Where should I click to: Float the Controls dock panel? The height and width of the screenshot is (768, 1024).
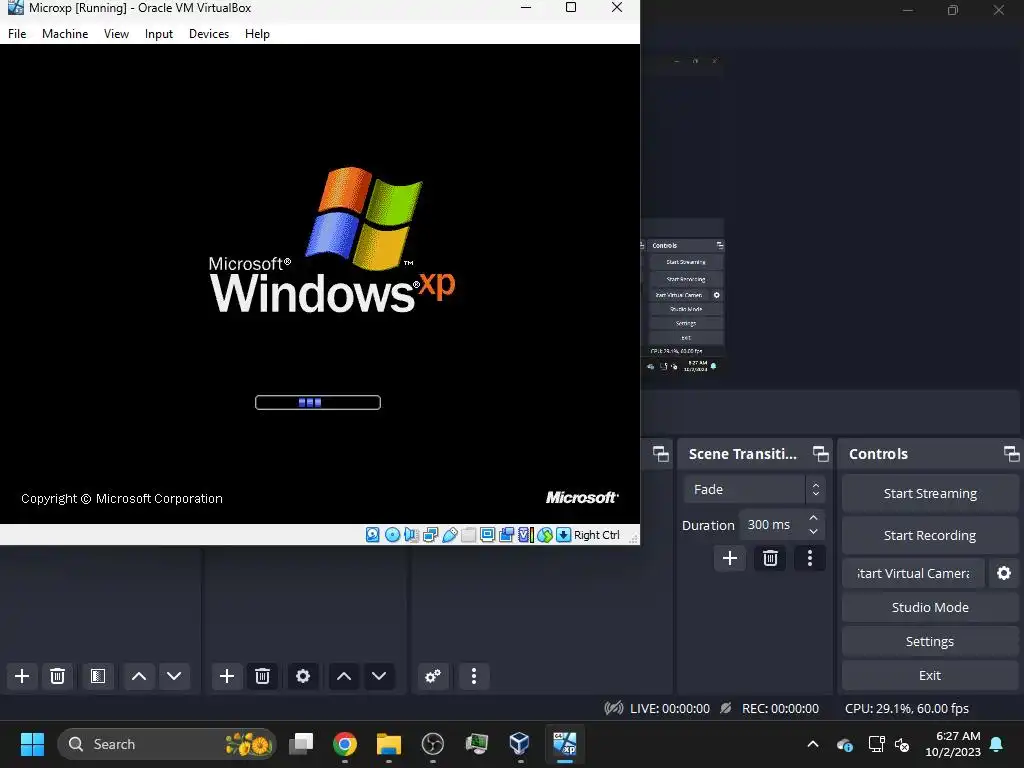(x=1012, y=454)
